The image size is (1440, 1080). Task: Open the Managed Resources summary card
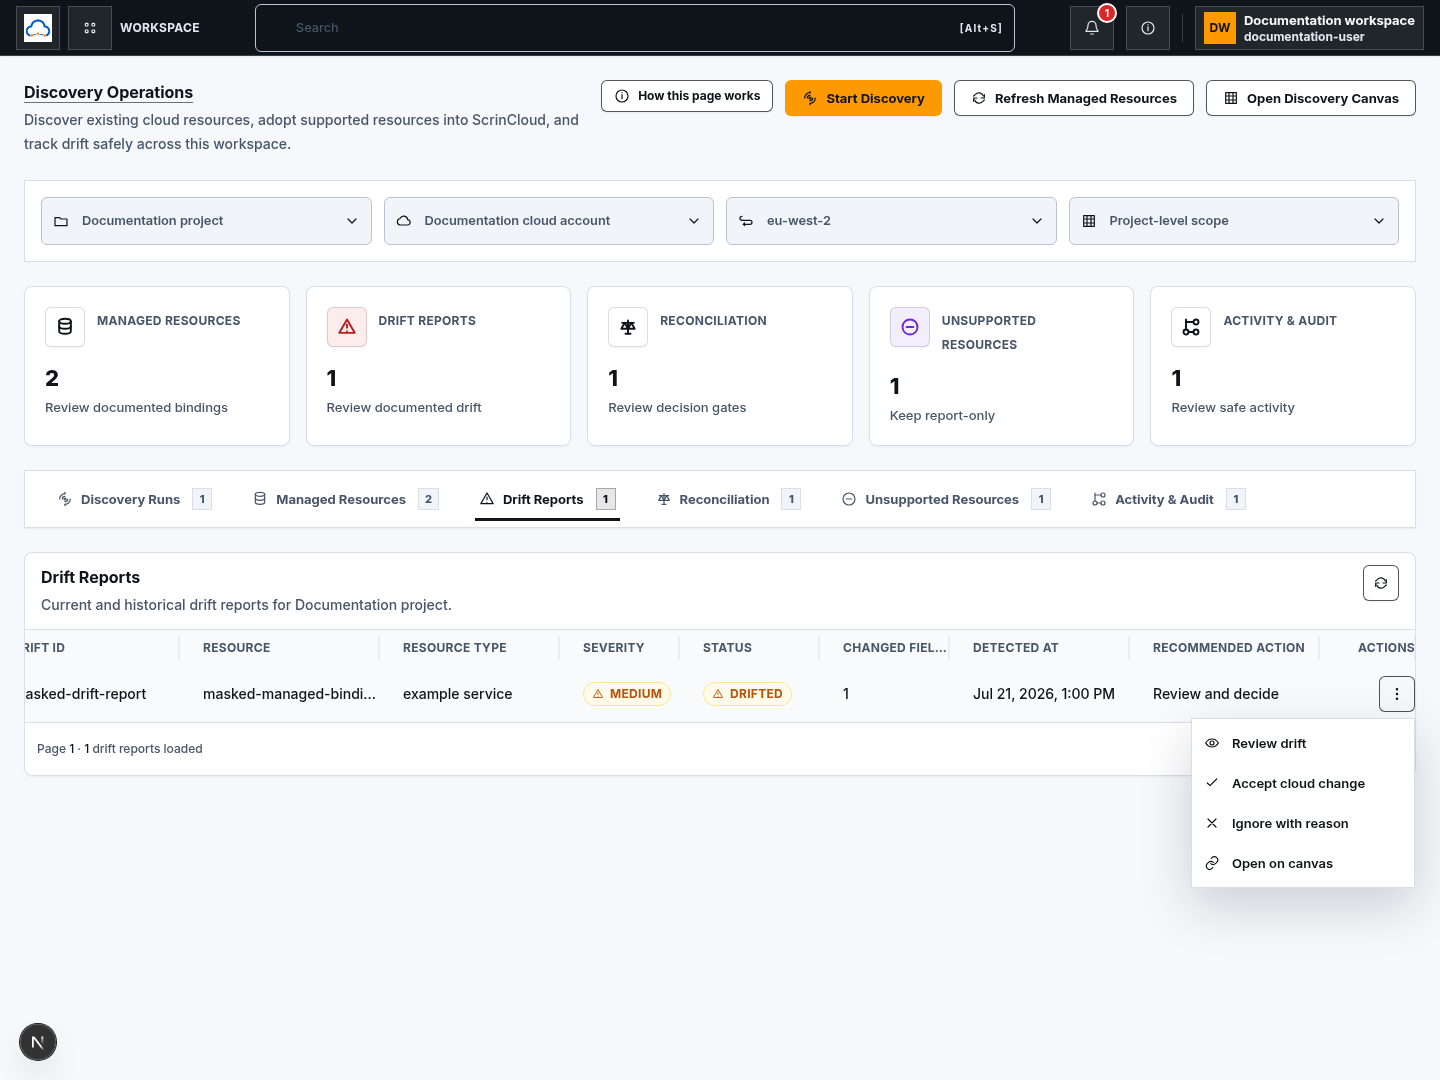tap(157, 366)
